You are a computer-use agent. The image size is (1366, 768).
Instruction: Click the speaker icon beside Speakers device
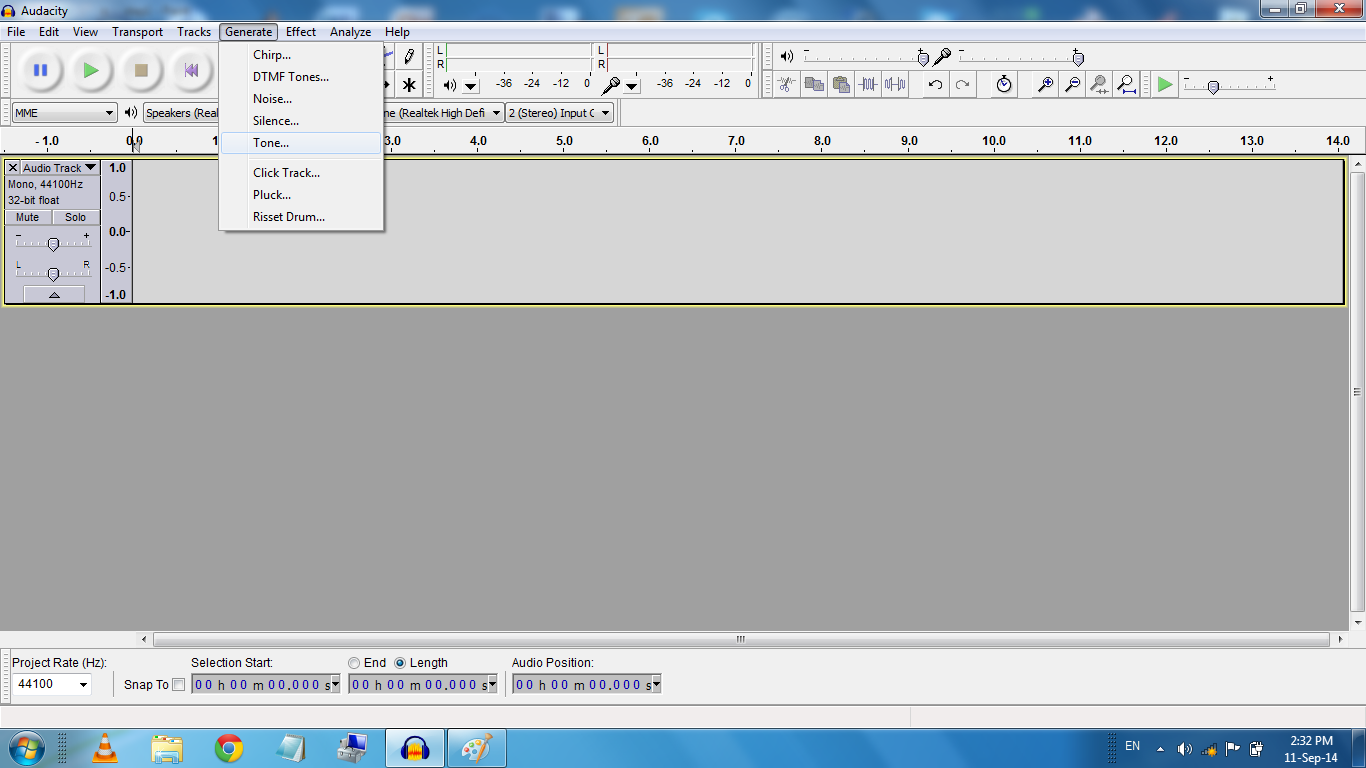[131, 113]
